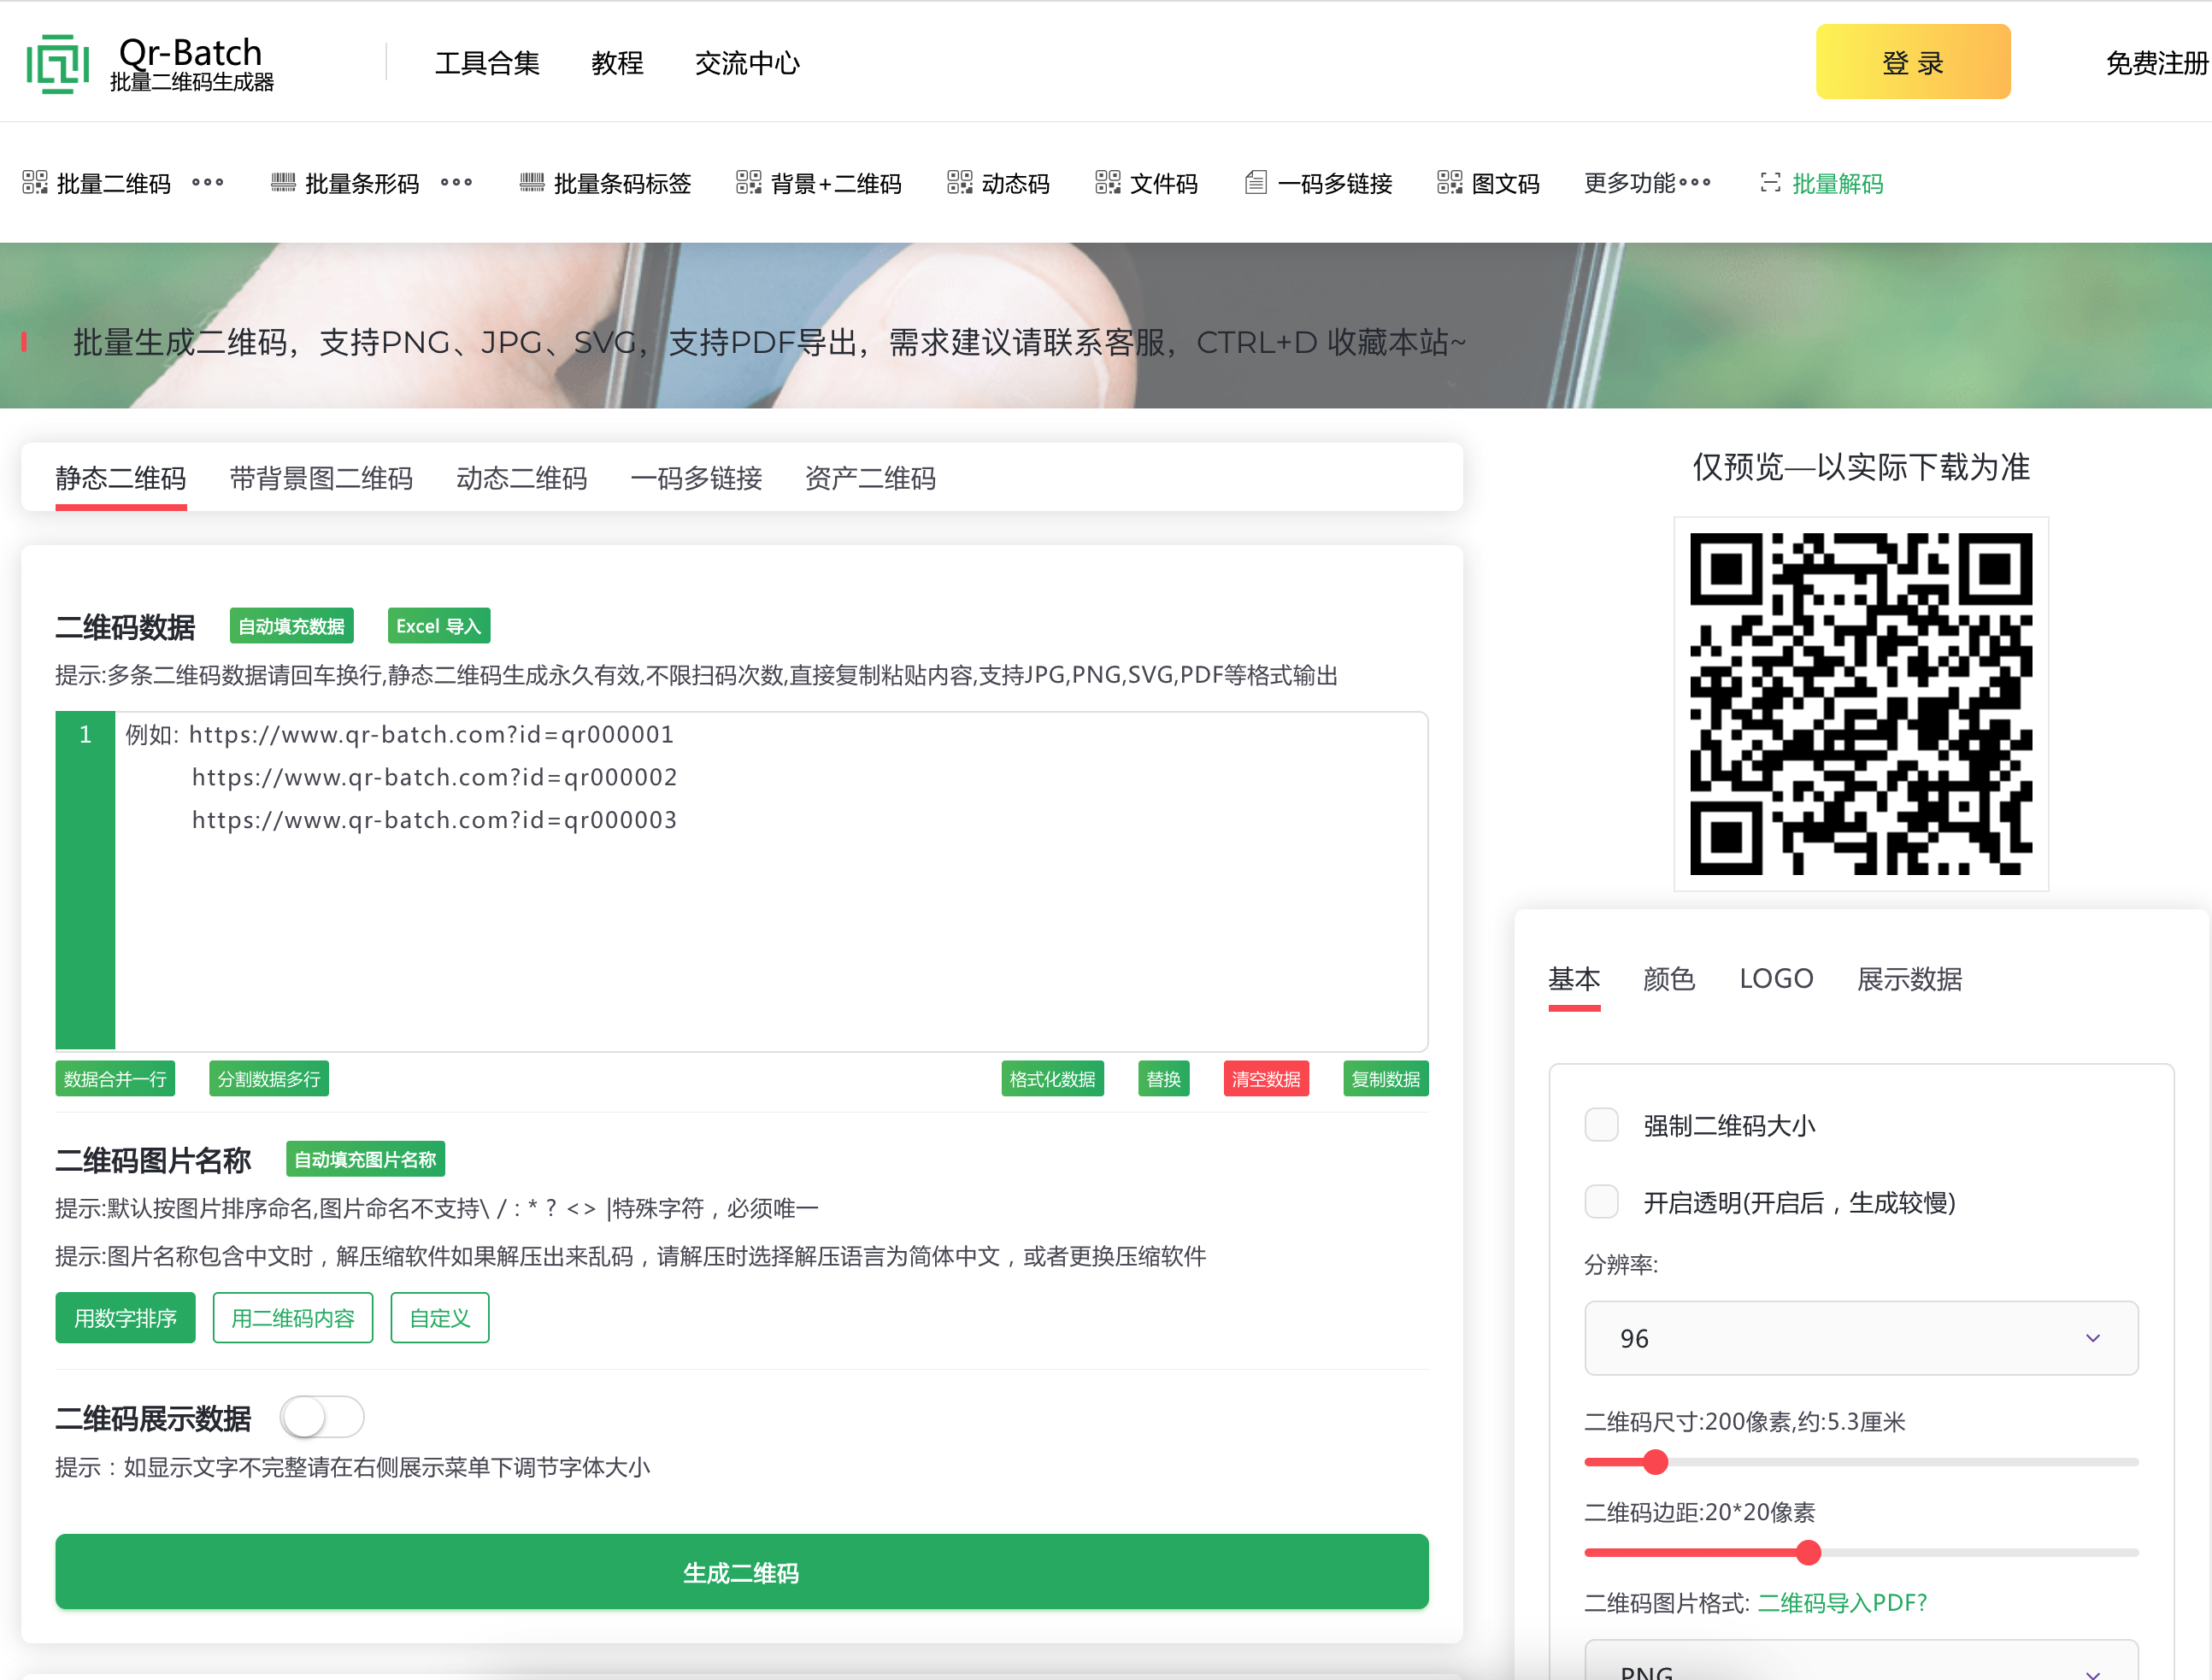
Task: Open the PNG image format dropdown
Action: pos(1861,1662)
